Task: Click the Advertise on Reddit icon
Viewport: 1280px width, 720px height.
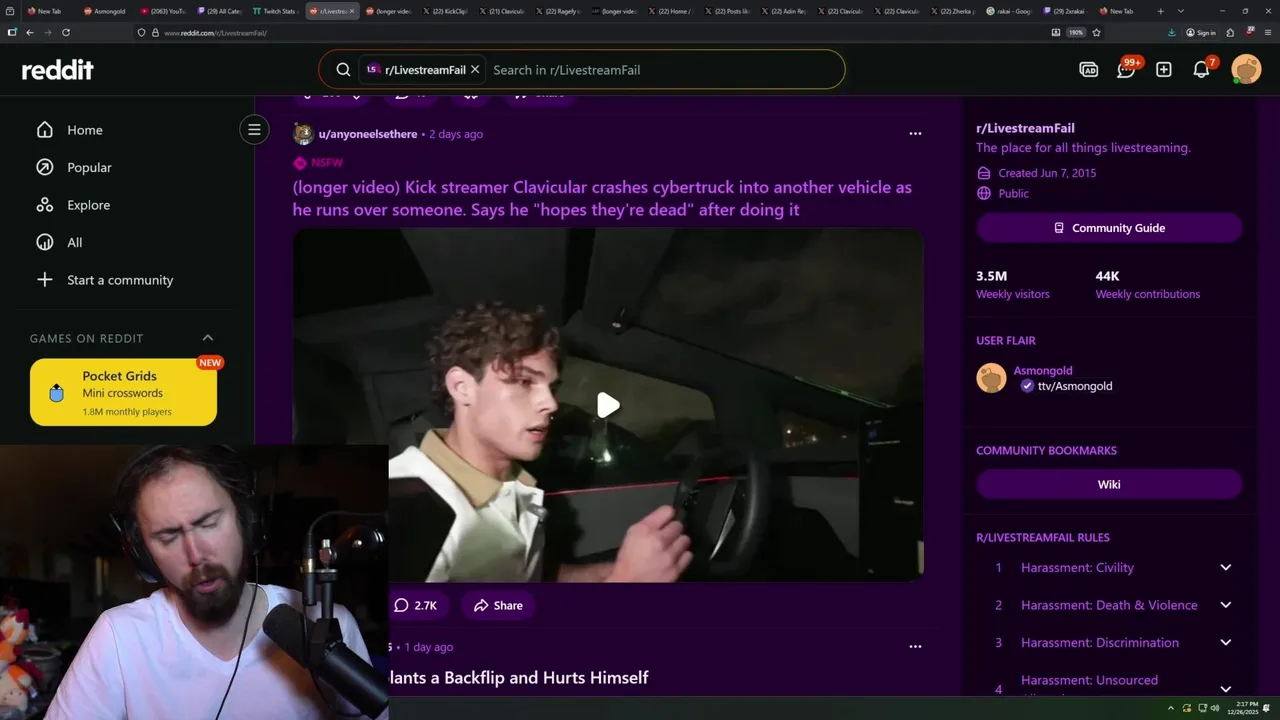Action: click(x=1089, y=70)
